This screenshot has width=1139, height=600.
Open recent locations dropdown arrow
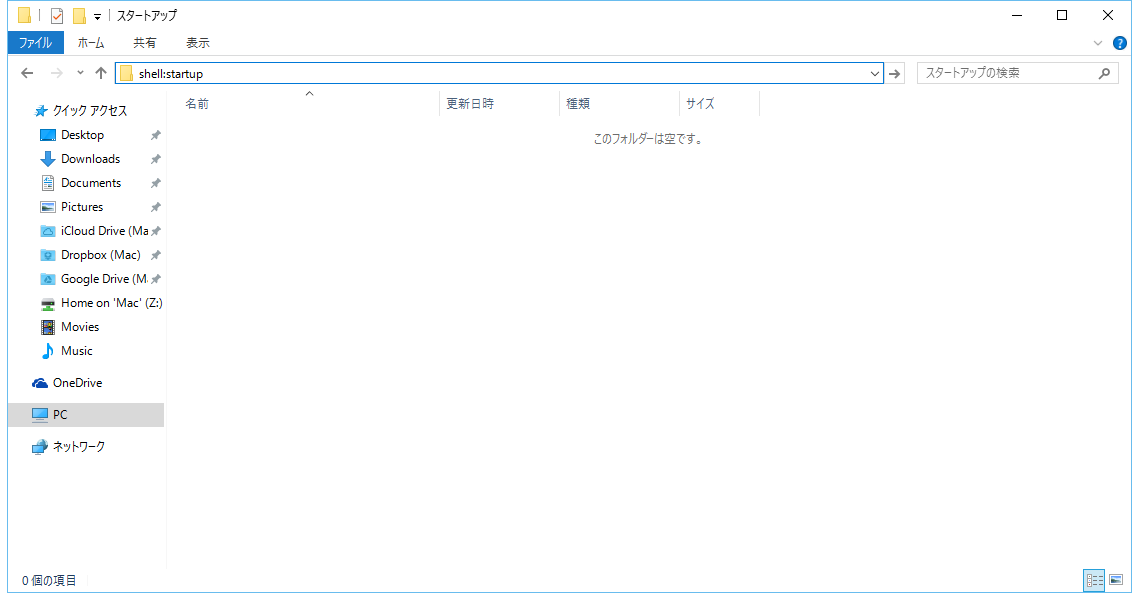coord(80,73)
